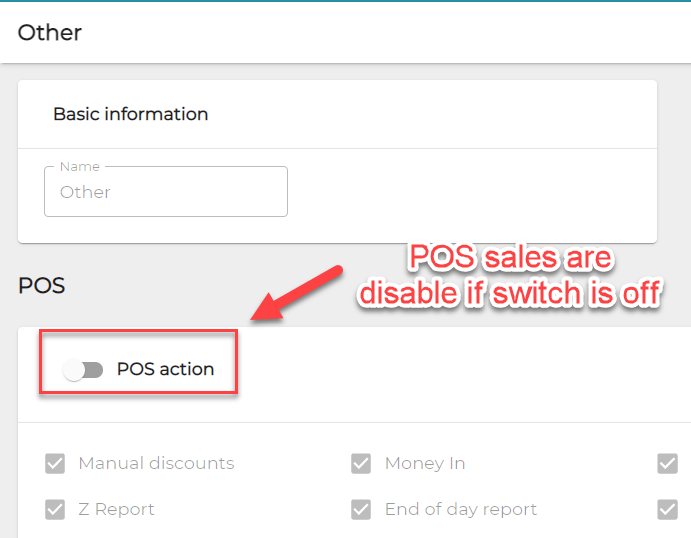Screen dimensions: 691x538
Task: Click the Name input field
Action: coord(166,192)
